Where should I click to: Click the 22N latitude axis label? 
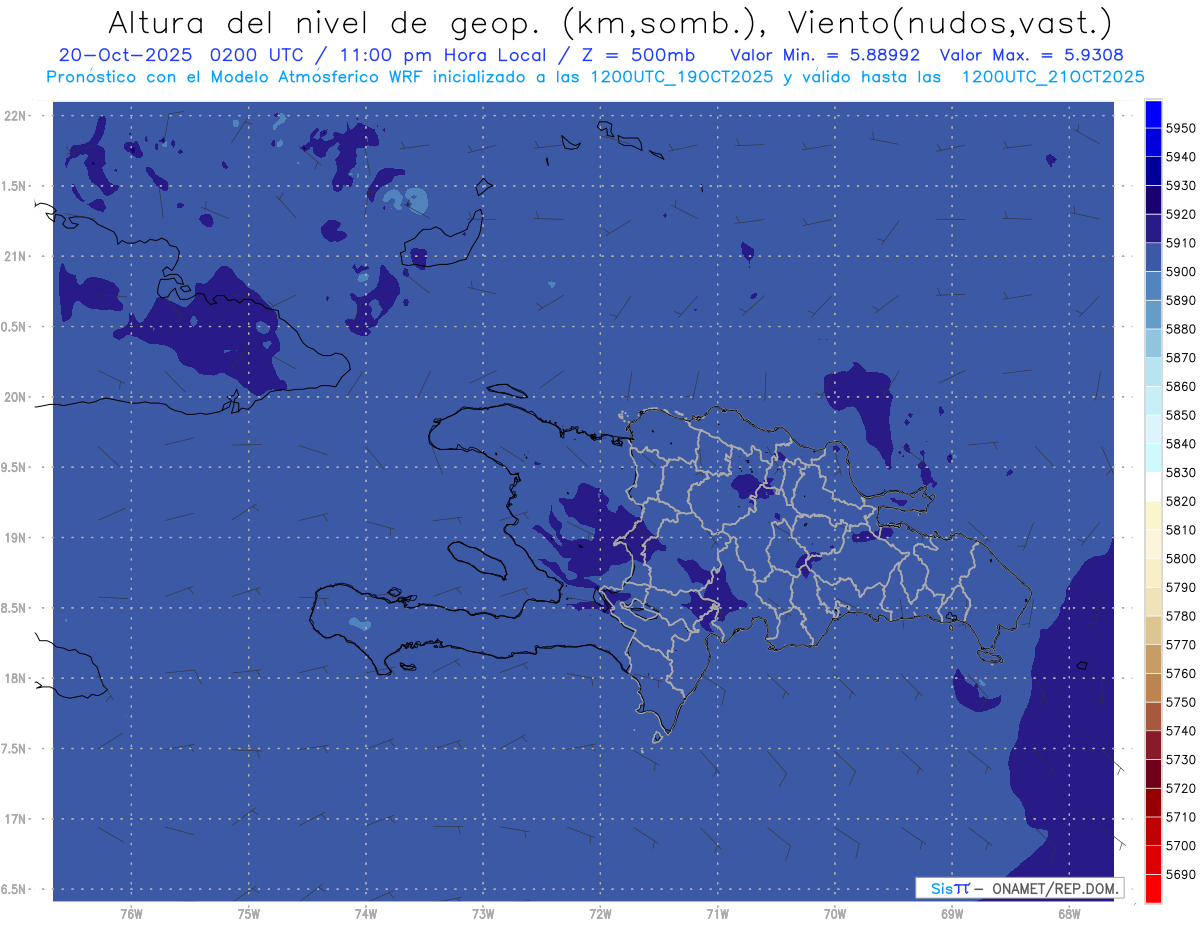(15, 116)
